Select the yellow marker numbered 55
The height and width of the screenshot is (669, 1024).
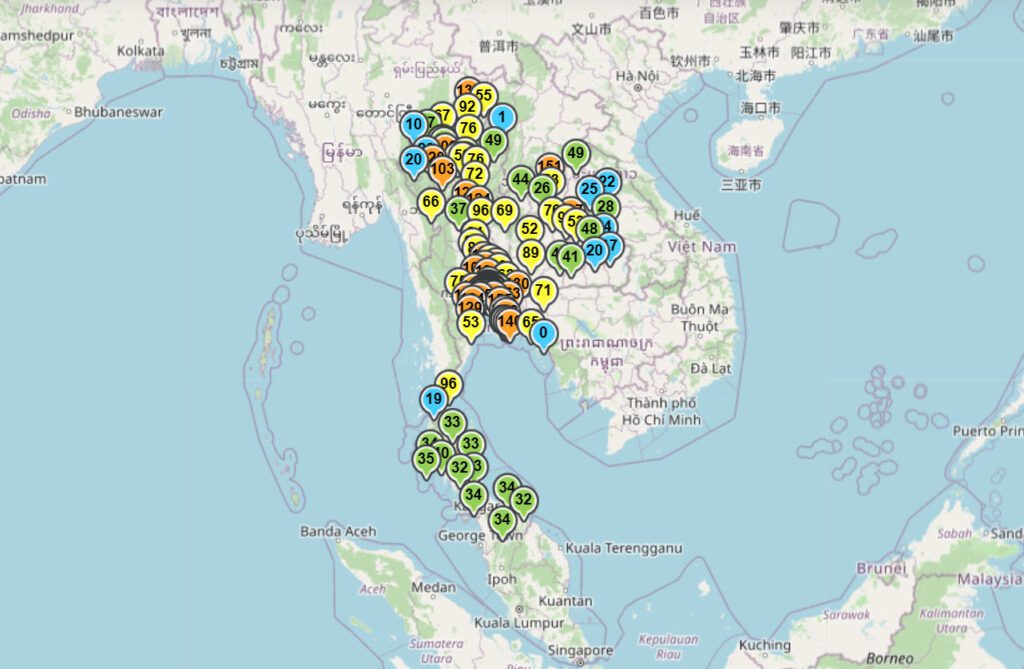click(x=484, y=96)
